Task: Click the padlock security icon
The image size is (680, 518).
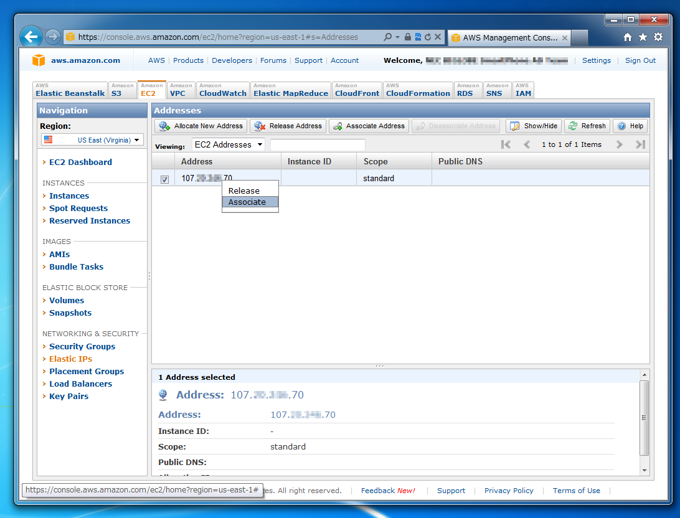Action: (407, 37)
